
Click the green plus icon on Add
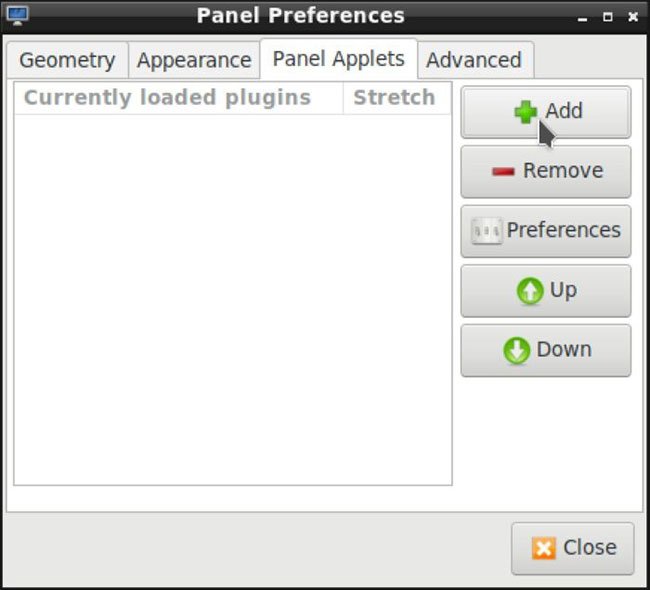click(x=525, y=112)
